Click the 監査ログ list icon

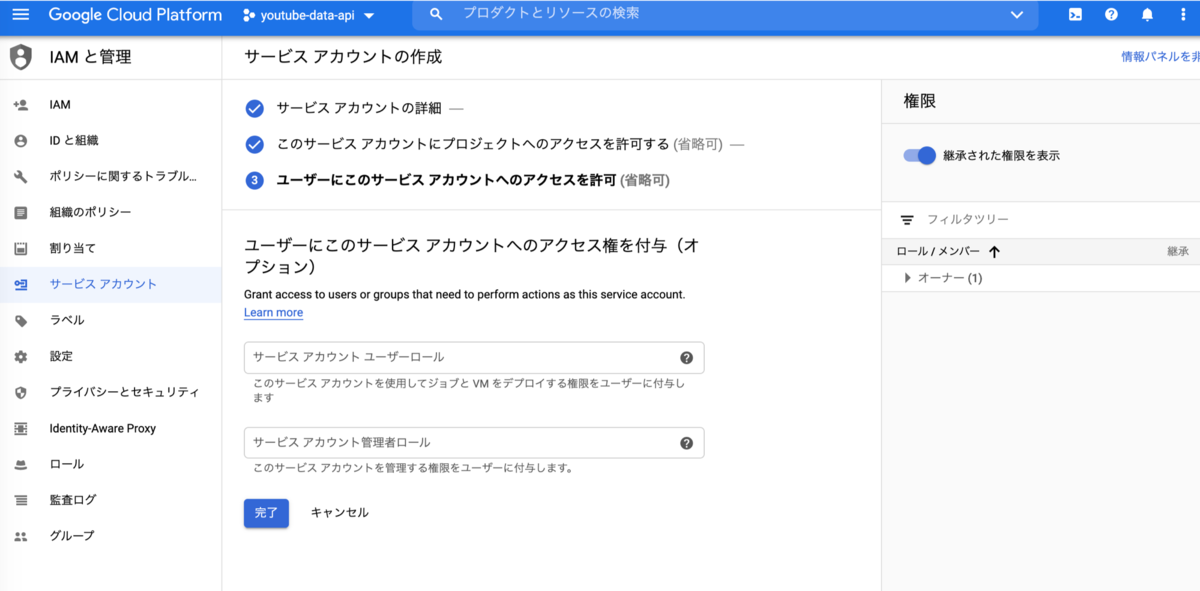pyautogui.click(x=21, y=500)
